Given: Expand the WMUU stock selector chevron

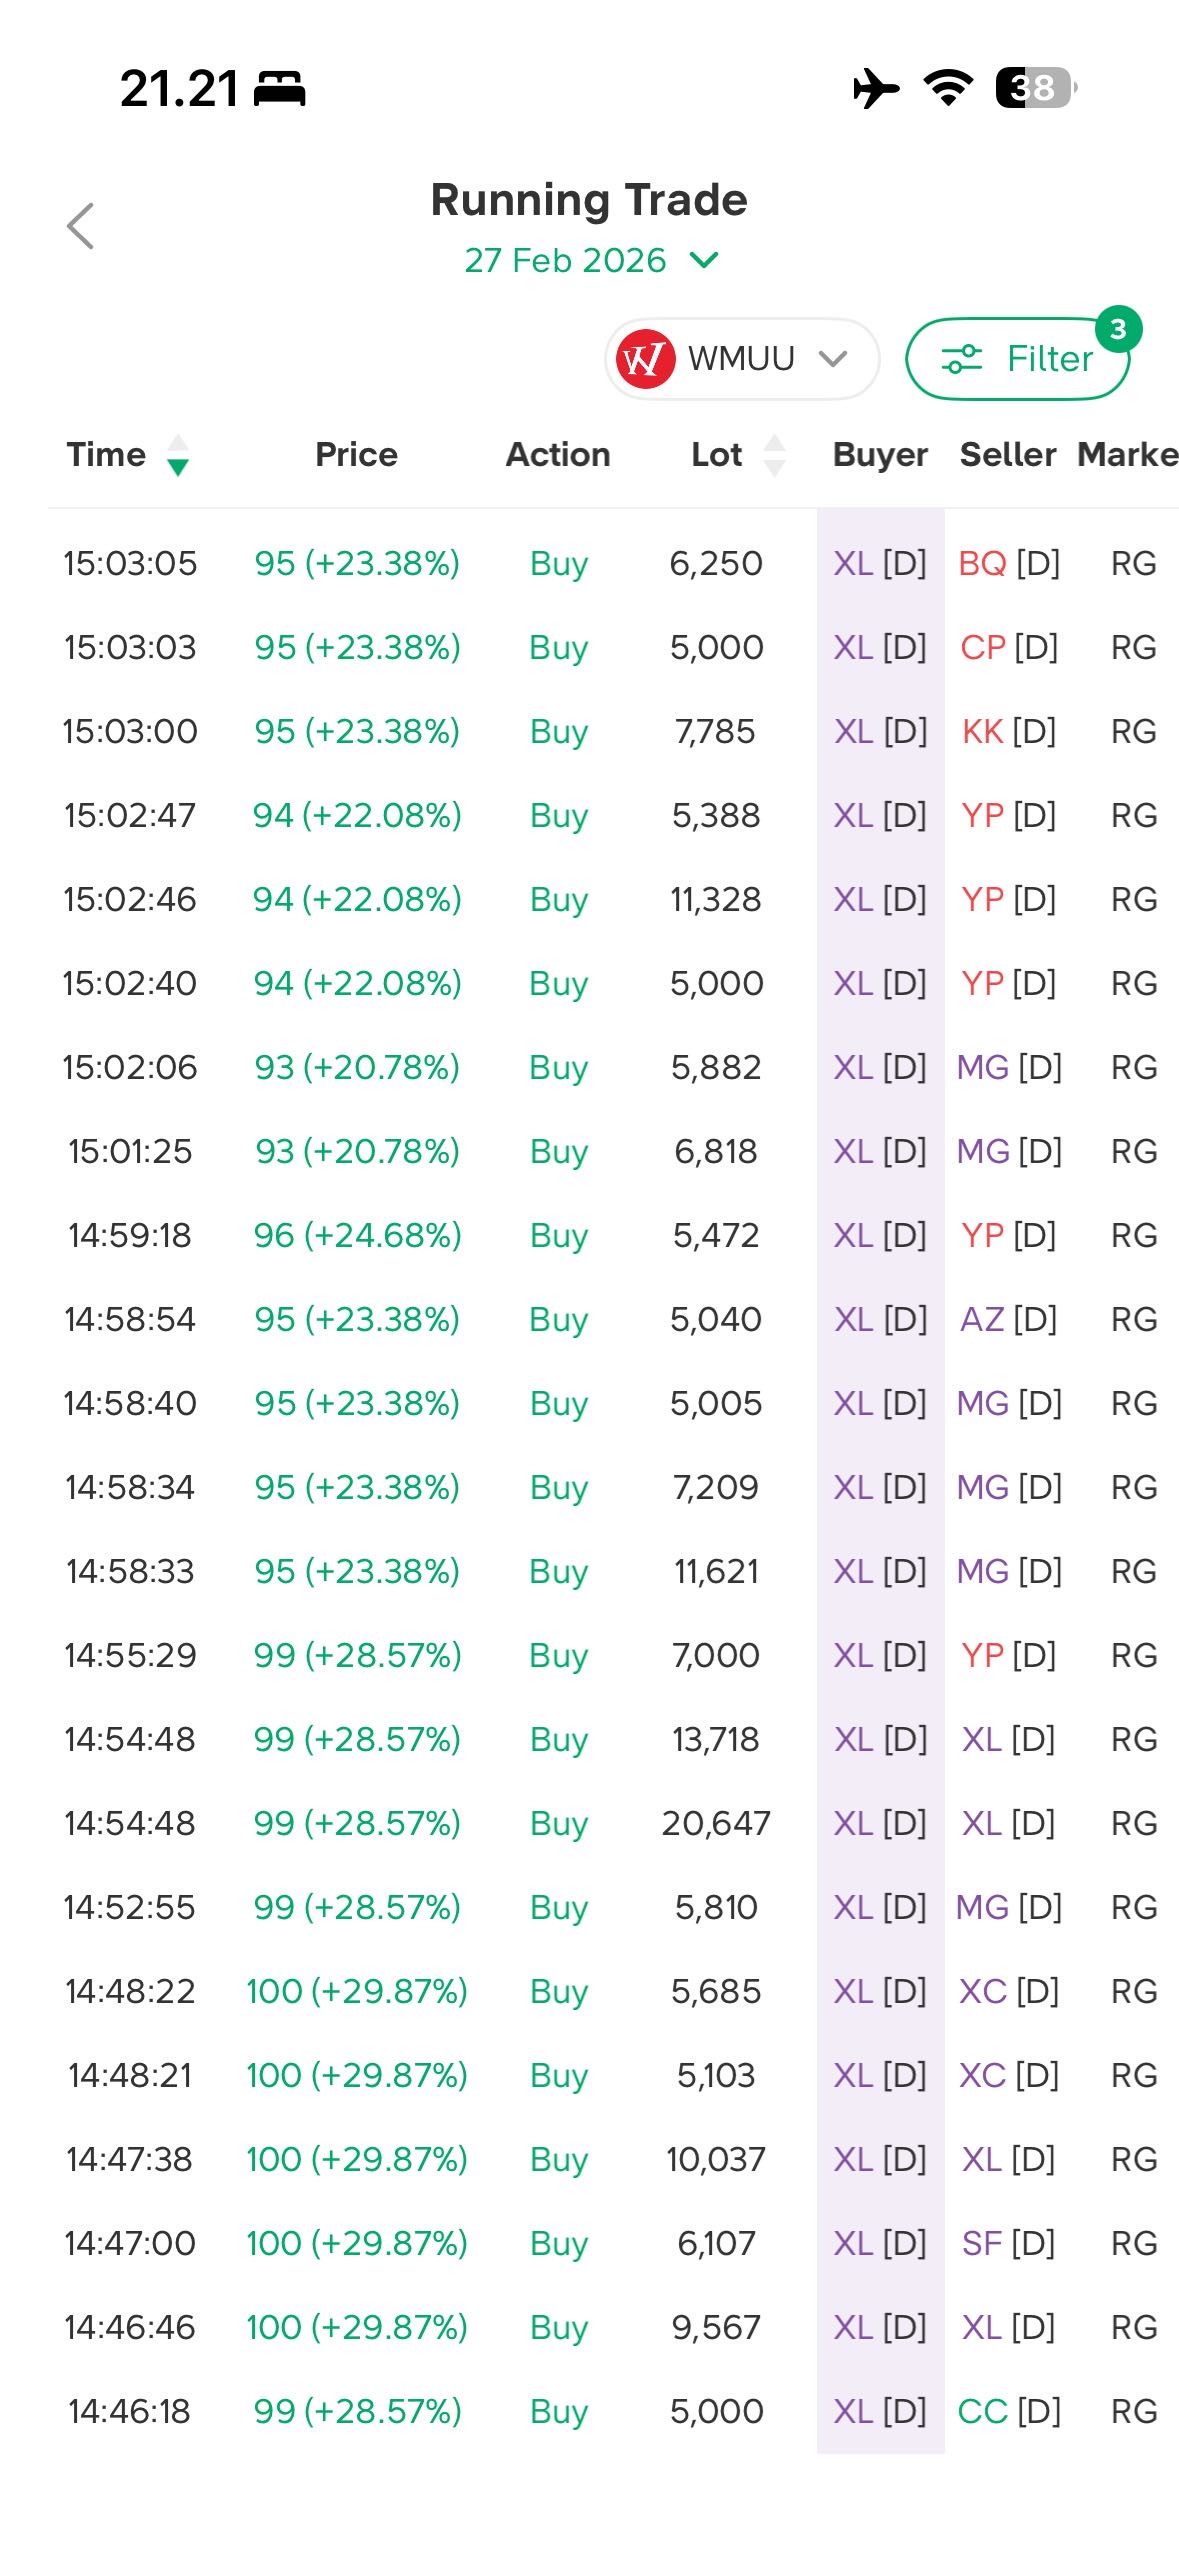Looking at the screenshot, I should pyautogui.click(x=833, y=359).
